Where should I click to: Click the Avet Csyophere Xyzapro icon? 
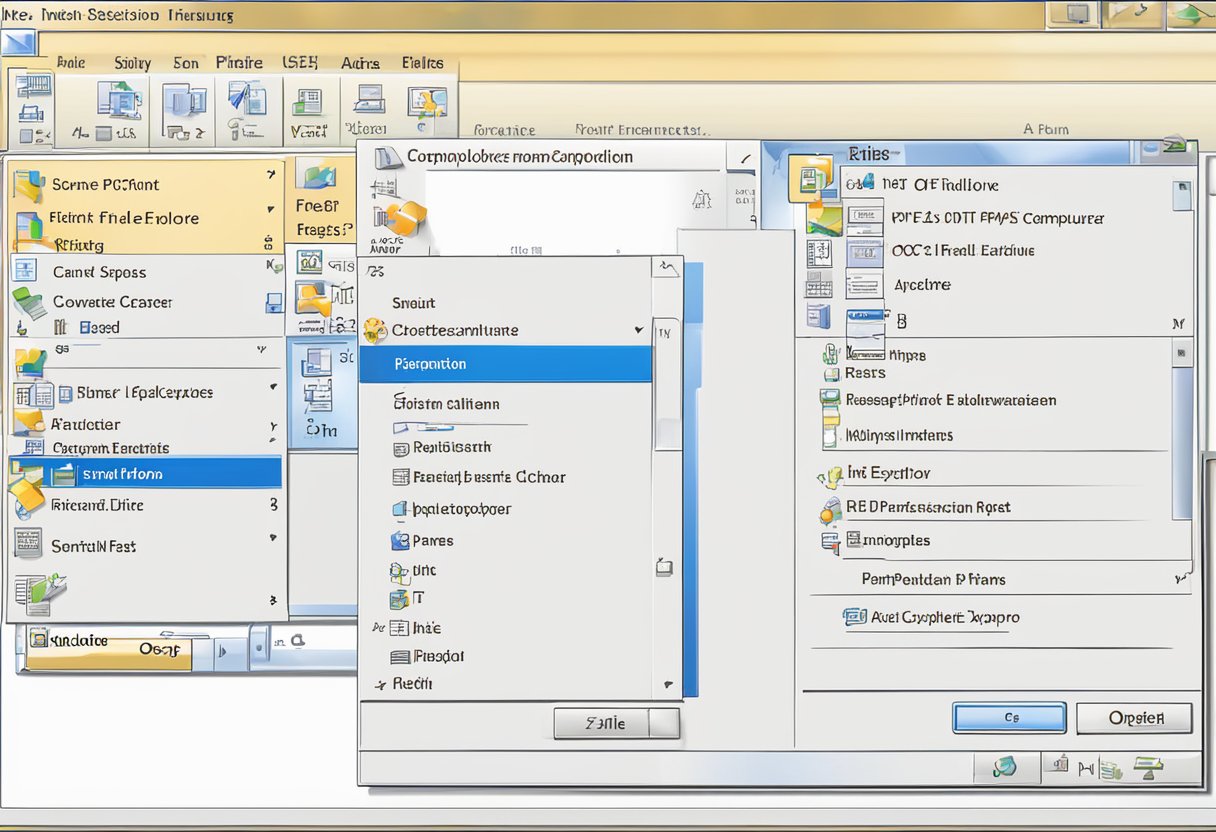(856, 618)
